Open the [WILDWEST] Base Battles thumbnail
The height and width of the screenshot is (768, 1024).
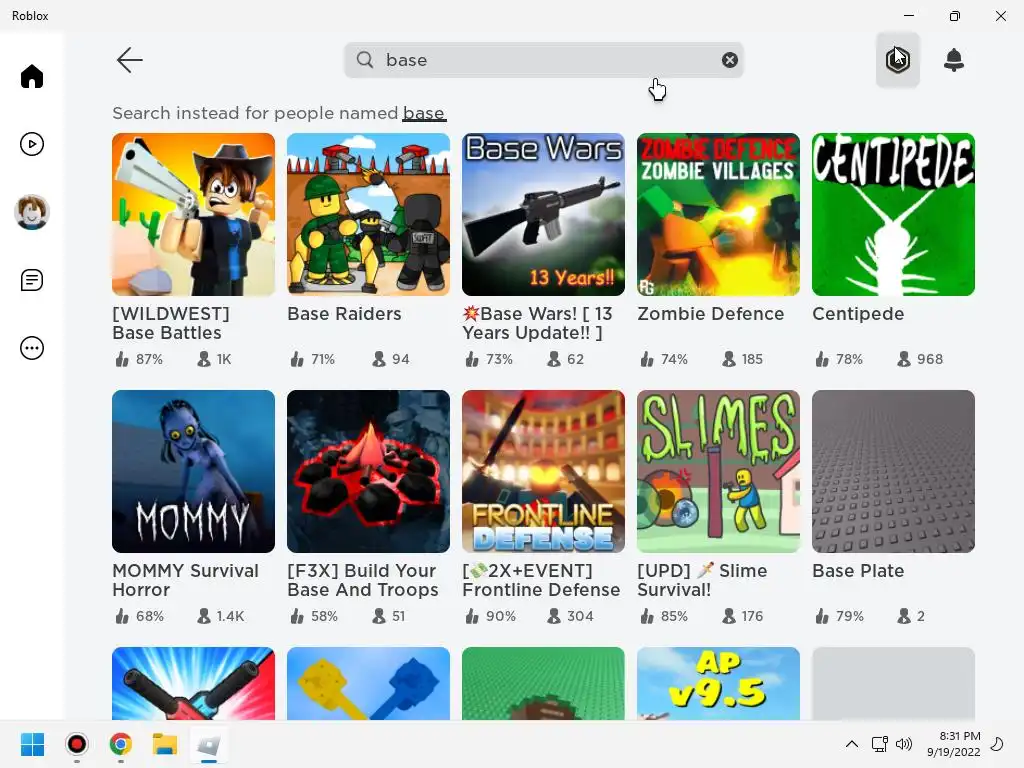[193, 214]
